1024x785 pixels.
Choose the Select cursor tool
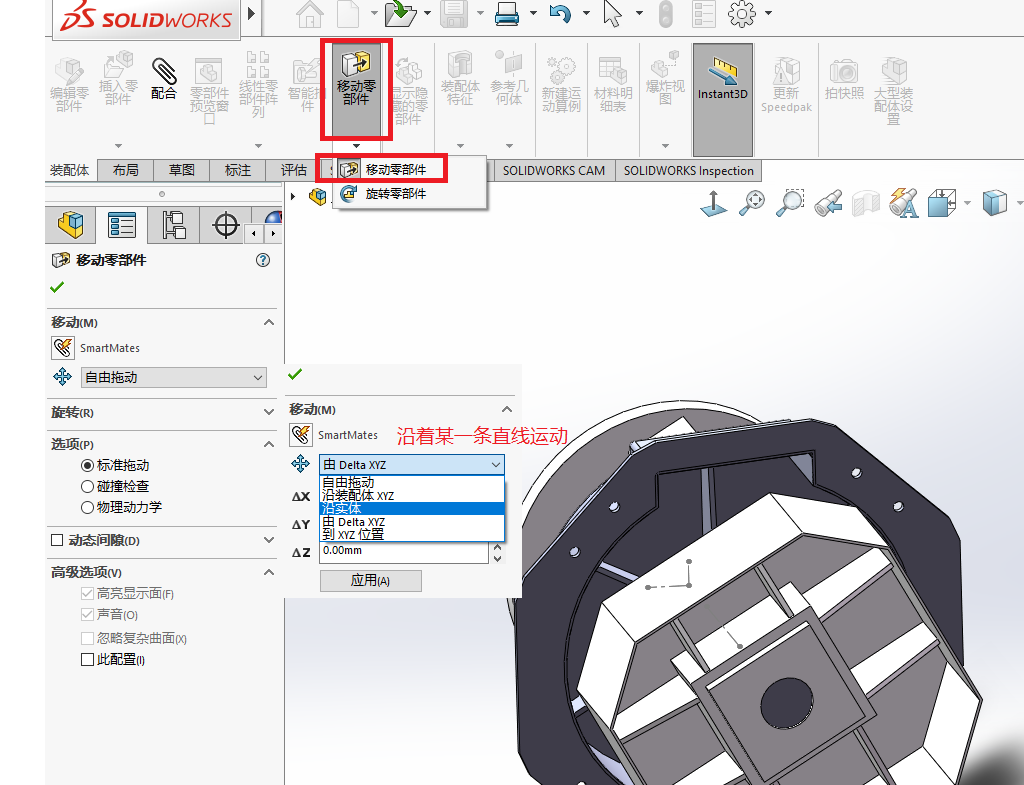612,14
